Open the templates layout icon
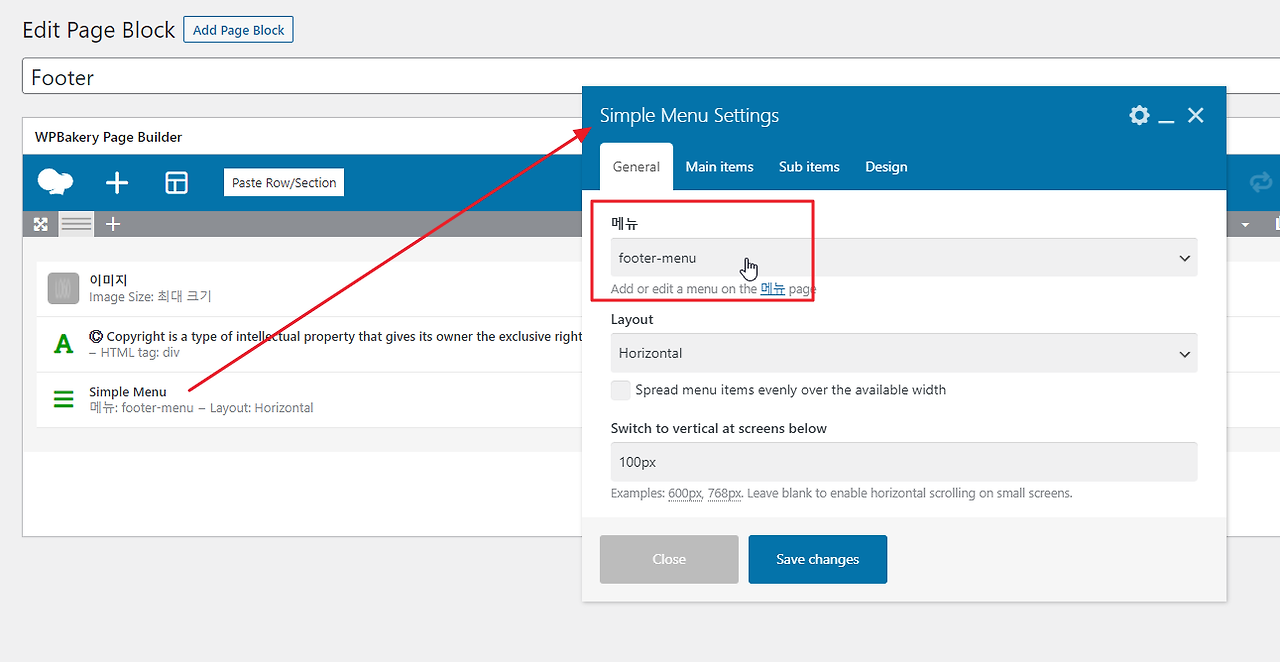This screenshot has height=662, width=1280. pyautogui.click(x=176, y=183)
